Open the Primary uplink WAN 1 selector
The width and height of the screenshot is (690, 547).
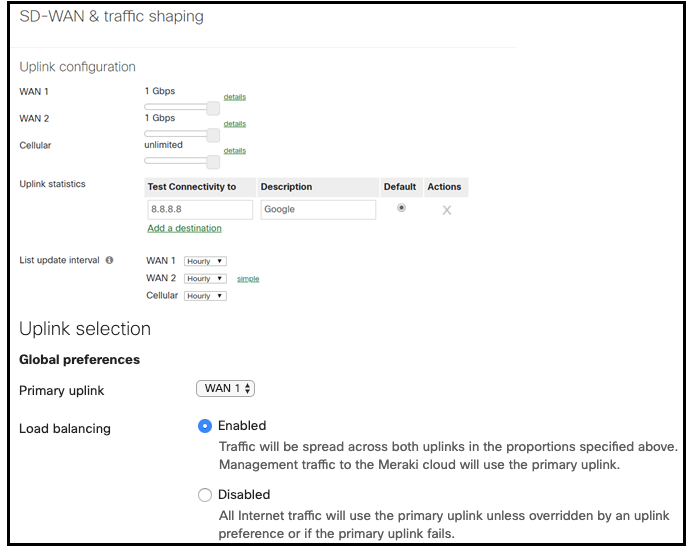pyautogui.click(x=226, y=388)
